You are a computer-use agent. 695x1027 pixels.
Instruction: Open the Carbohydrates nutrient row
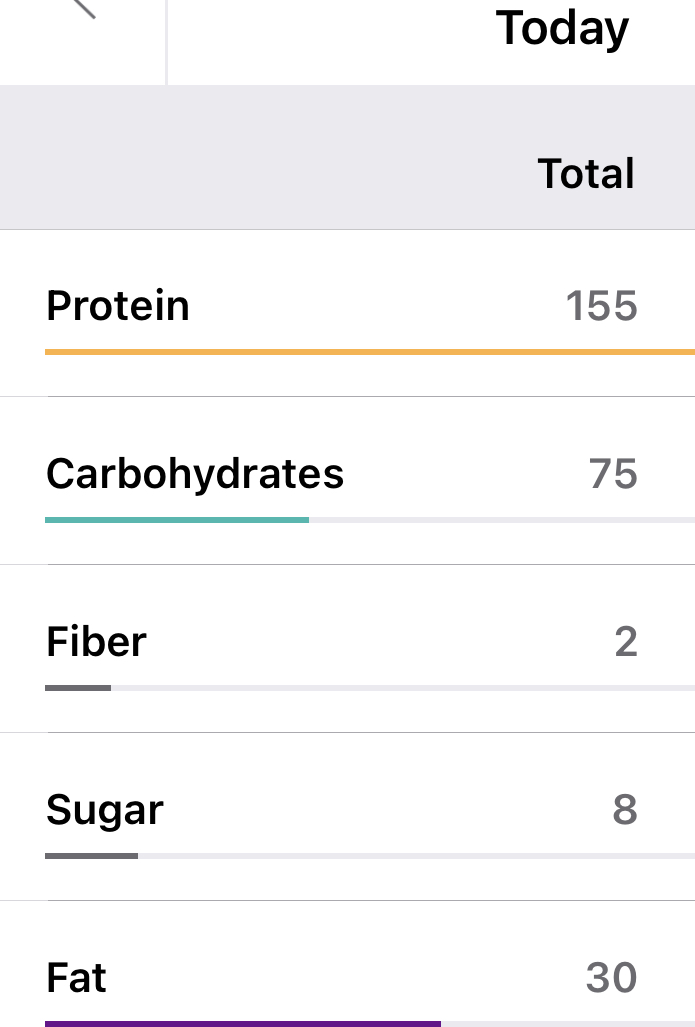click(347, 481)
